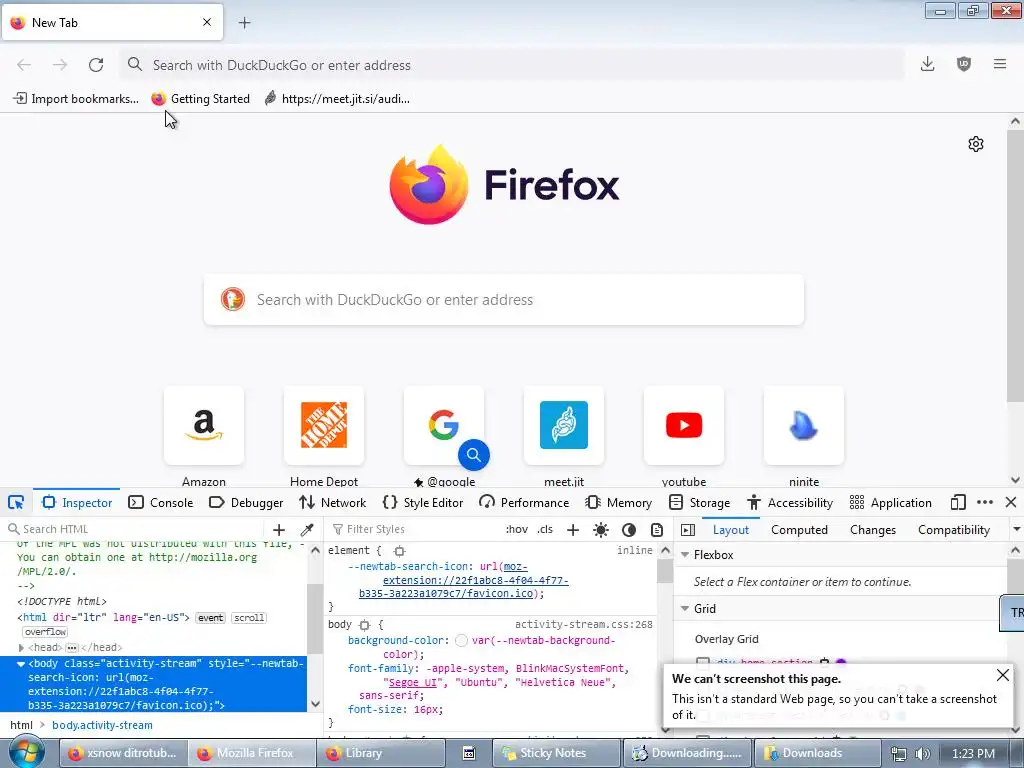Open the moz-extension favicon.ico link
The image size is (1024, 768).
click(x=463, y=580)
